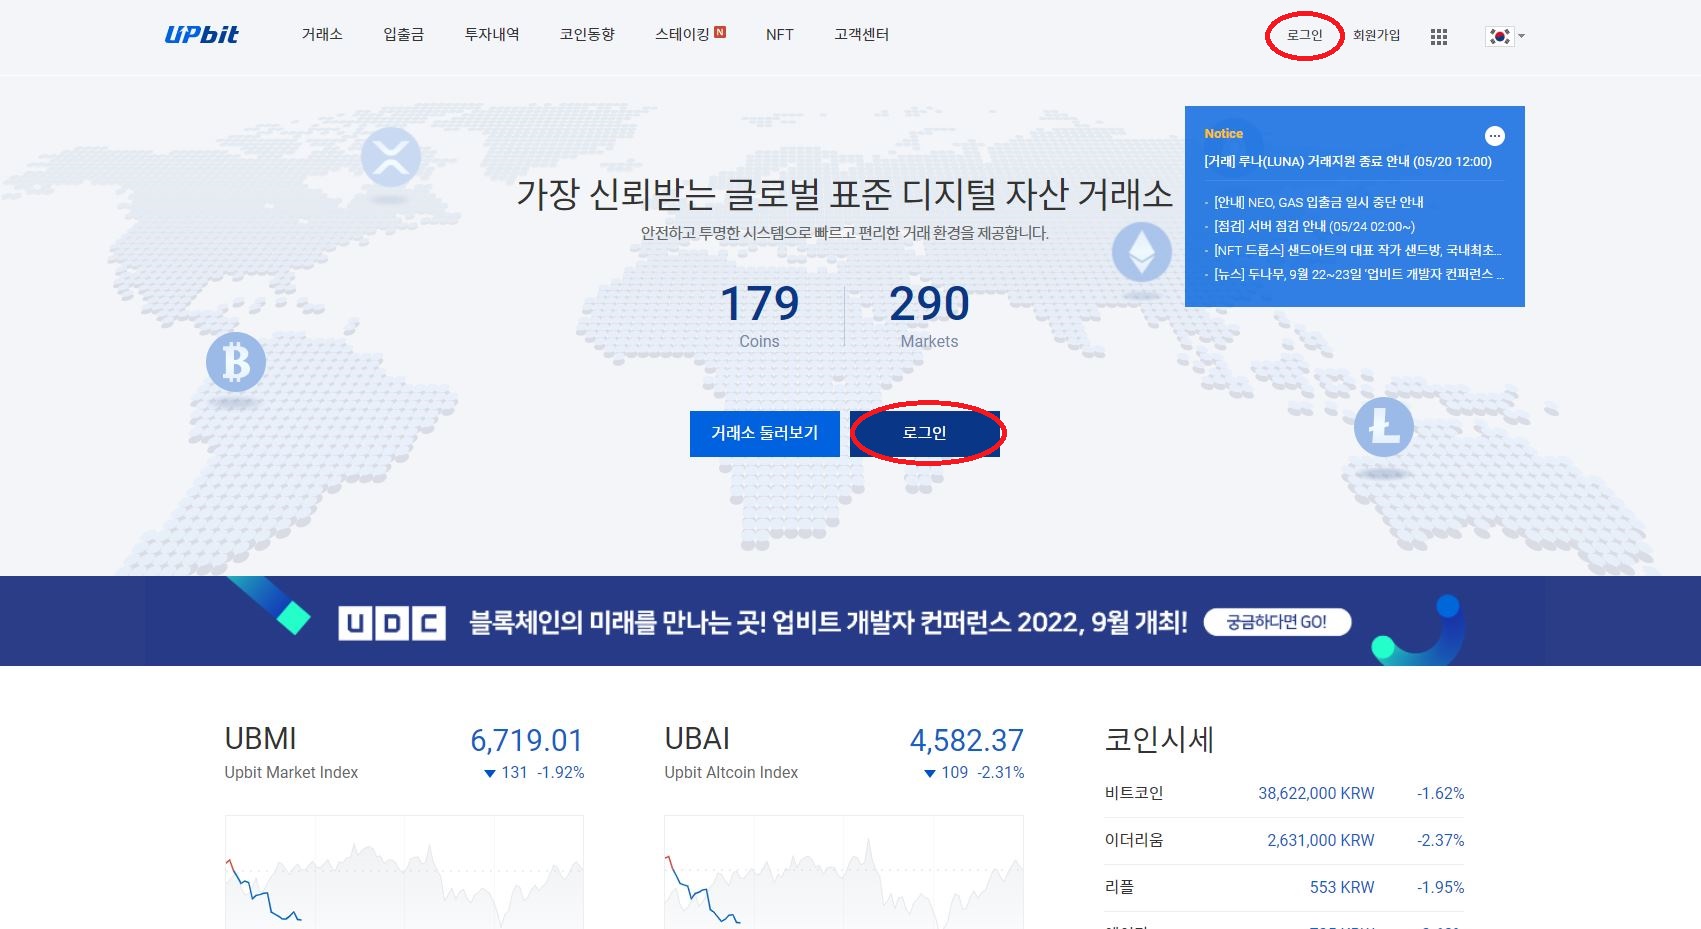Click the UPbit logo
The image size is (1701, 929).
point(201,35)
